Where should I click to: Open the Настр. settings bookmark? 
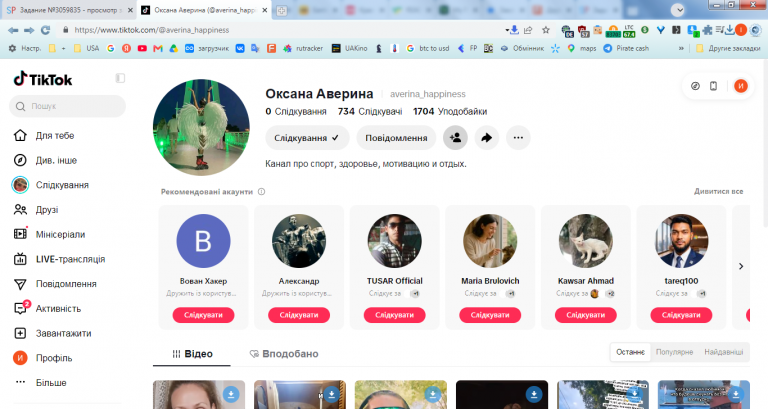point(25,48)
